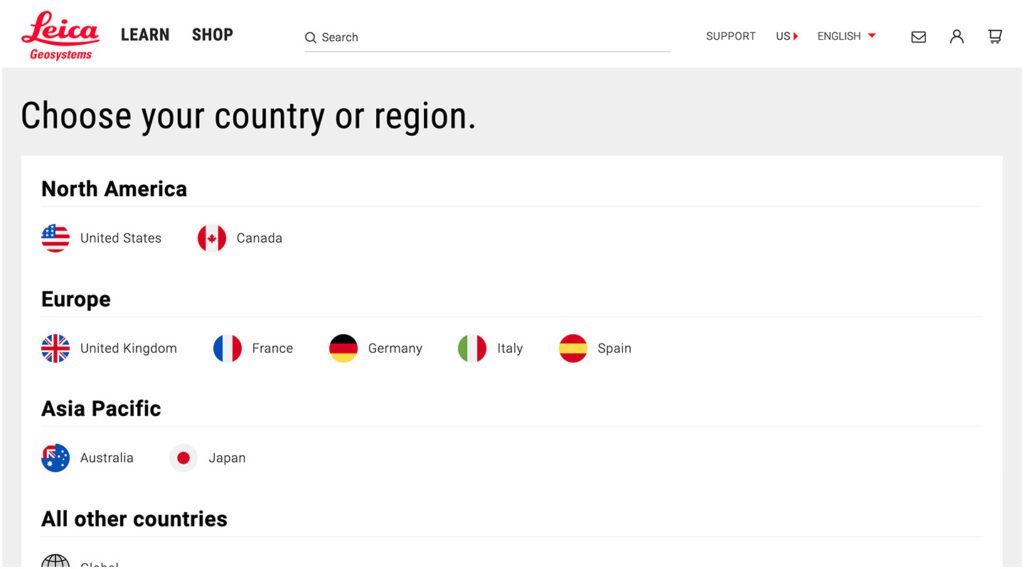Click the Search input field
The height and width of the screenshot is (569, 1024).
[487, 37]
